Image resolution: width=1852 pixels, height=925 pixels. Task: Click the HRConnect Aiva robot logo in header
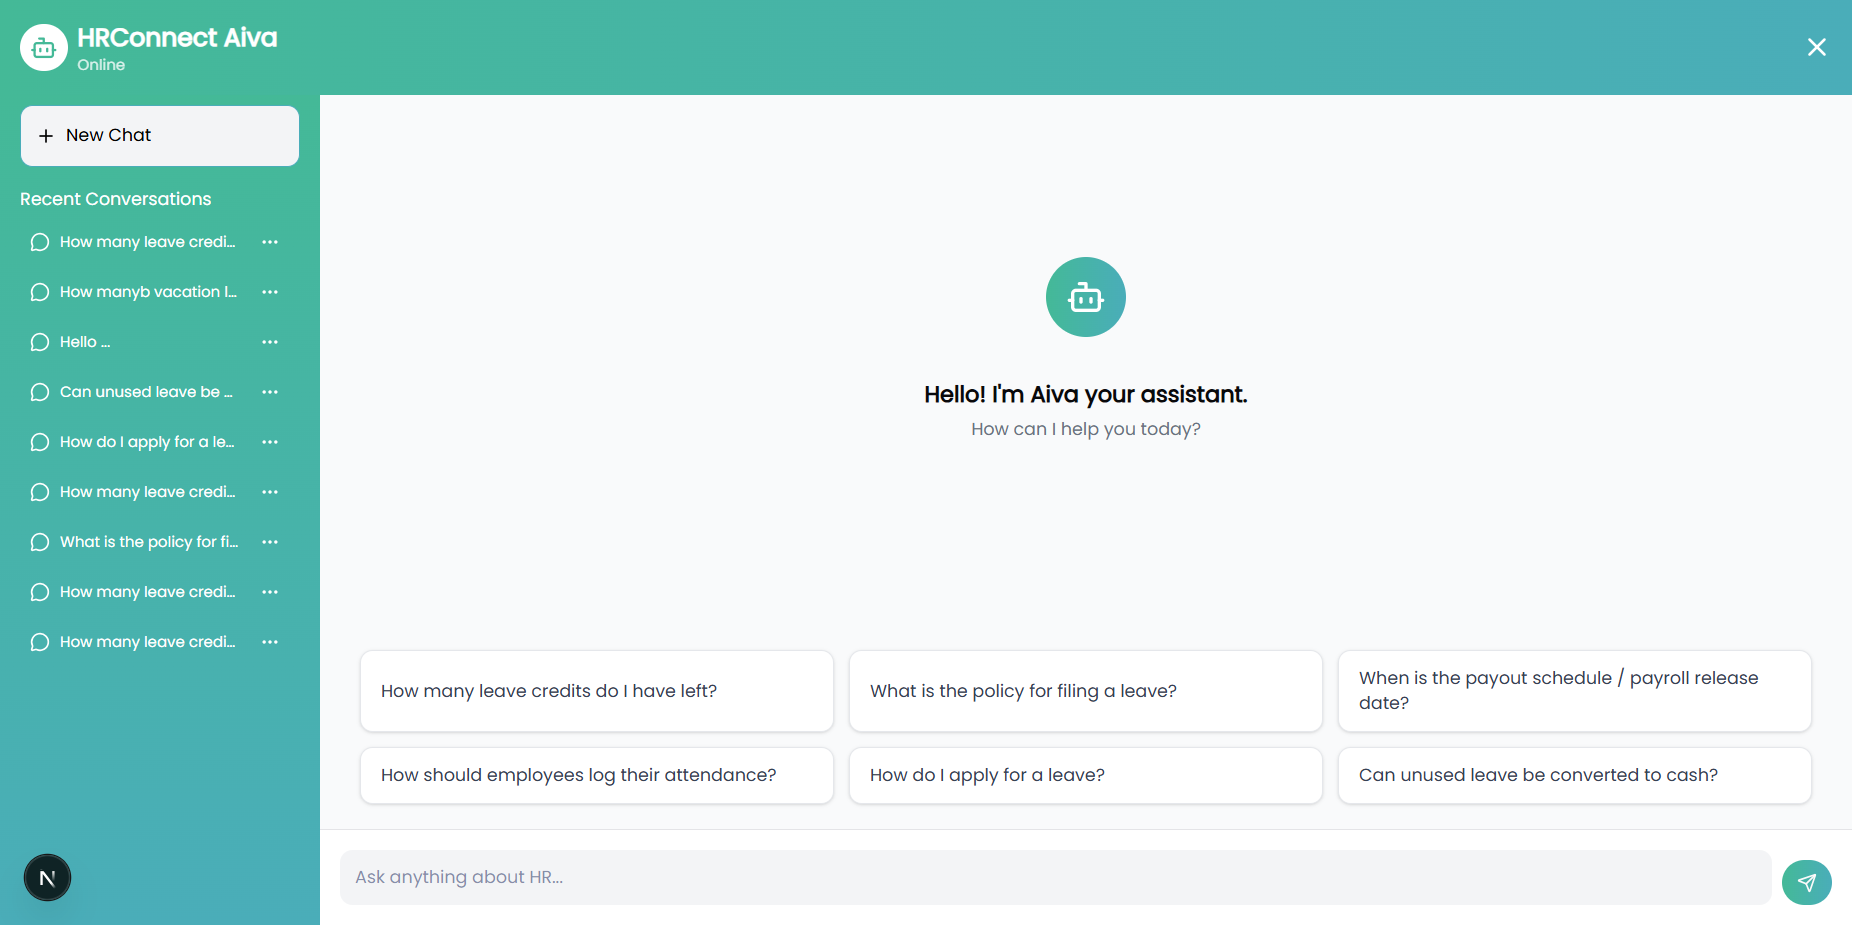click(x=44, y=48)
